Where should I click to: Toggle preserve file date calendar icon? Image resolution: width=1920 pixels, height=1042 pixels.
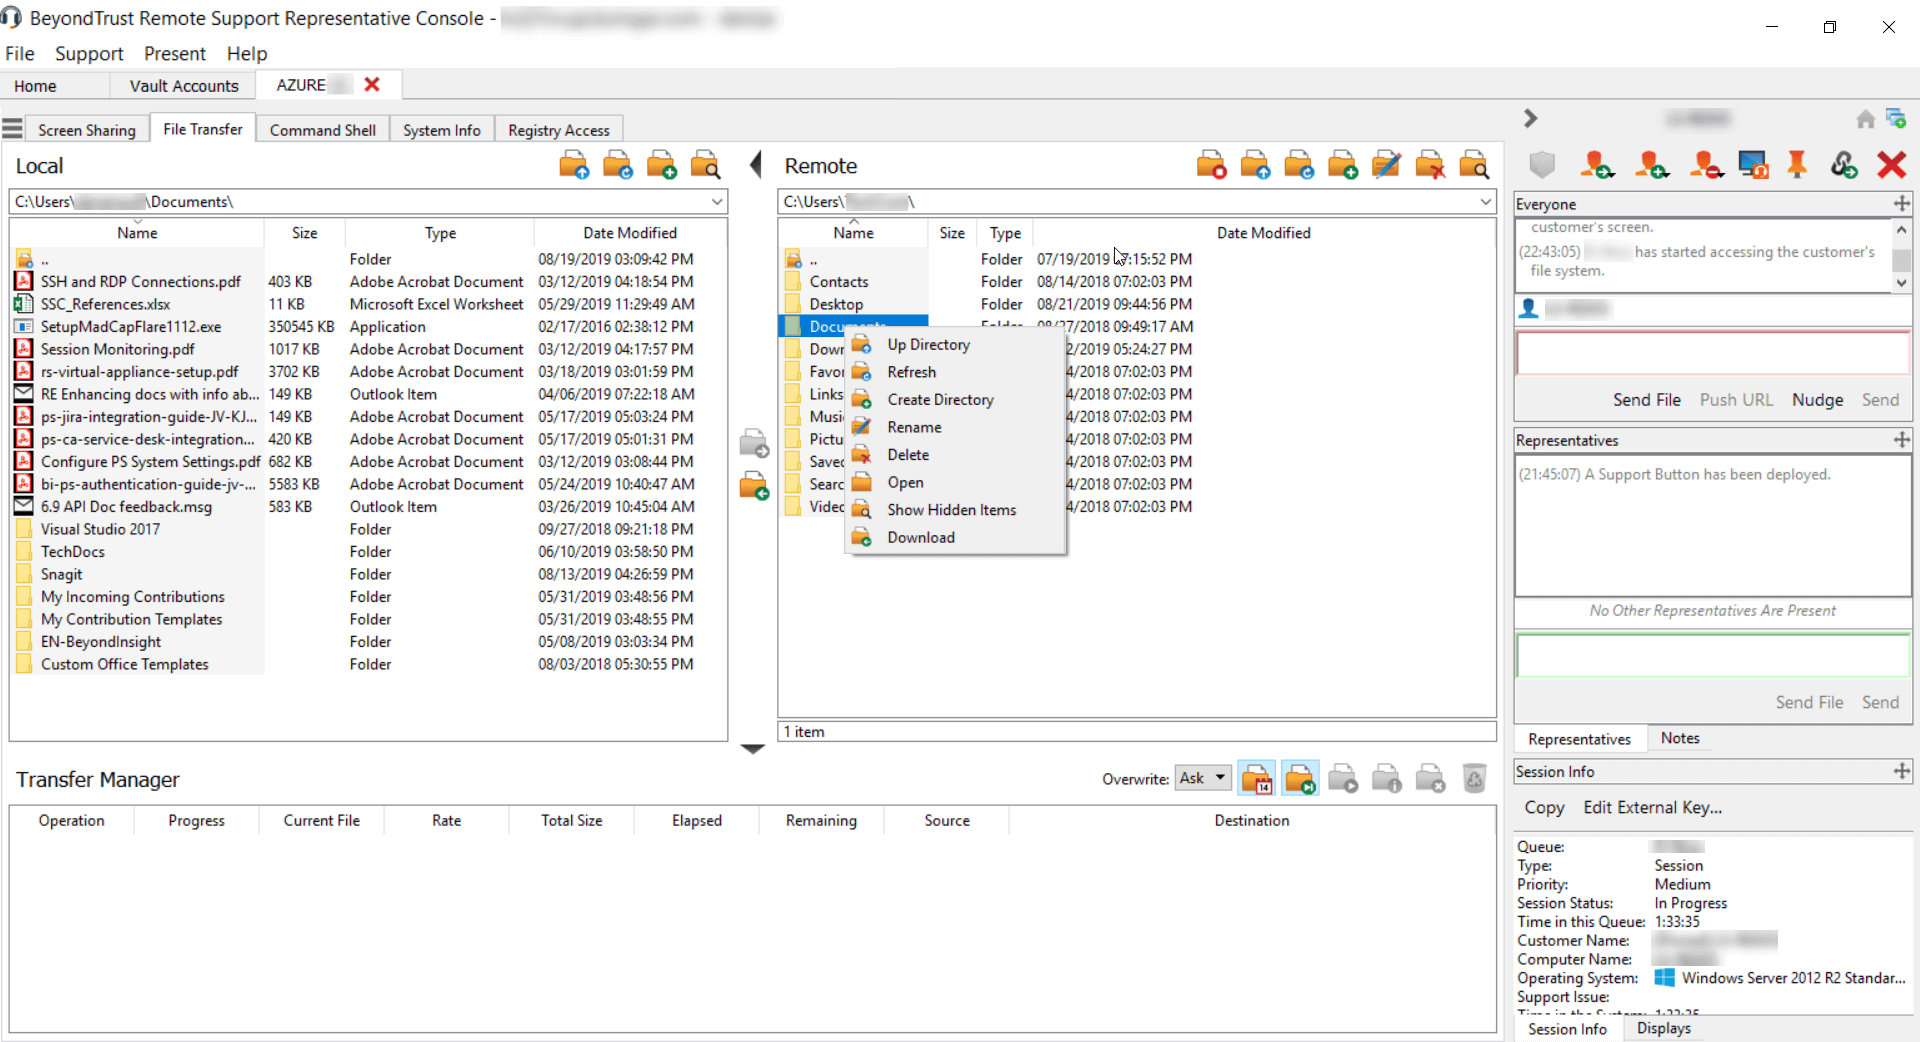tap(1257, 779)
